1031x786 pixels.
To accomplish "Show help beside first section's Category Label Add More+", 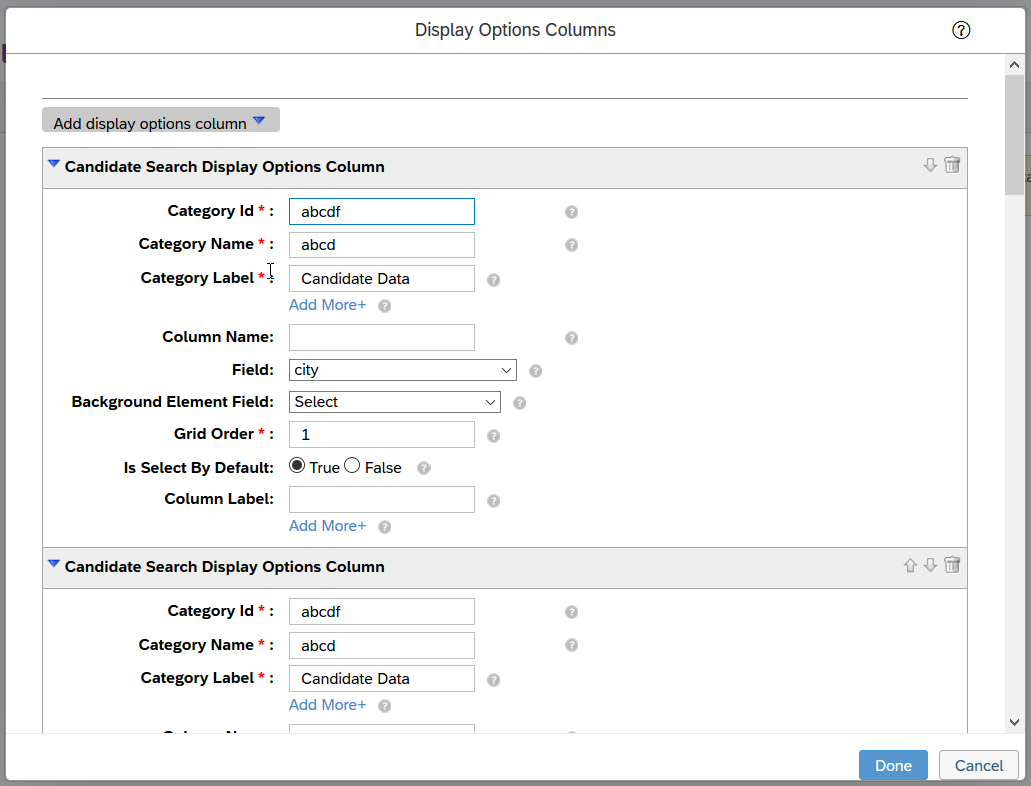I will click(385, 306).
